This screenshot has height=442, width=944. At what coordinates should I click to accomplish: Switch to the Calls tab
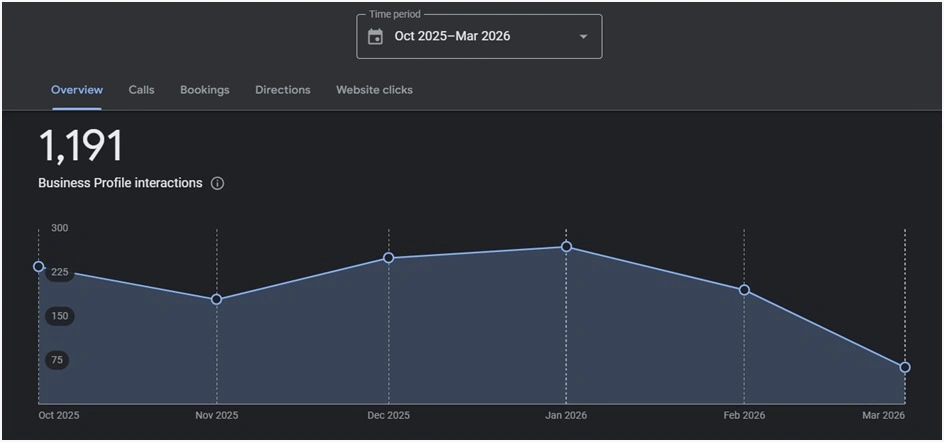[x=141, y=90]
